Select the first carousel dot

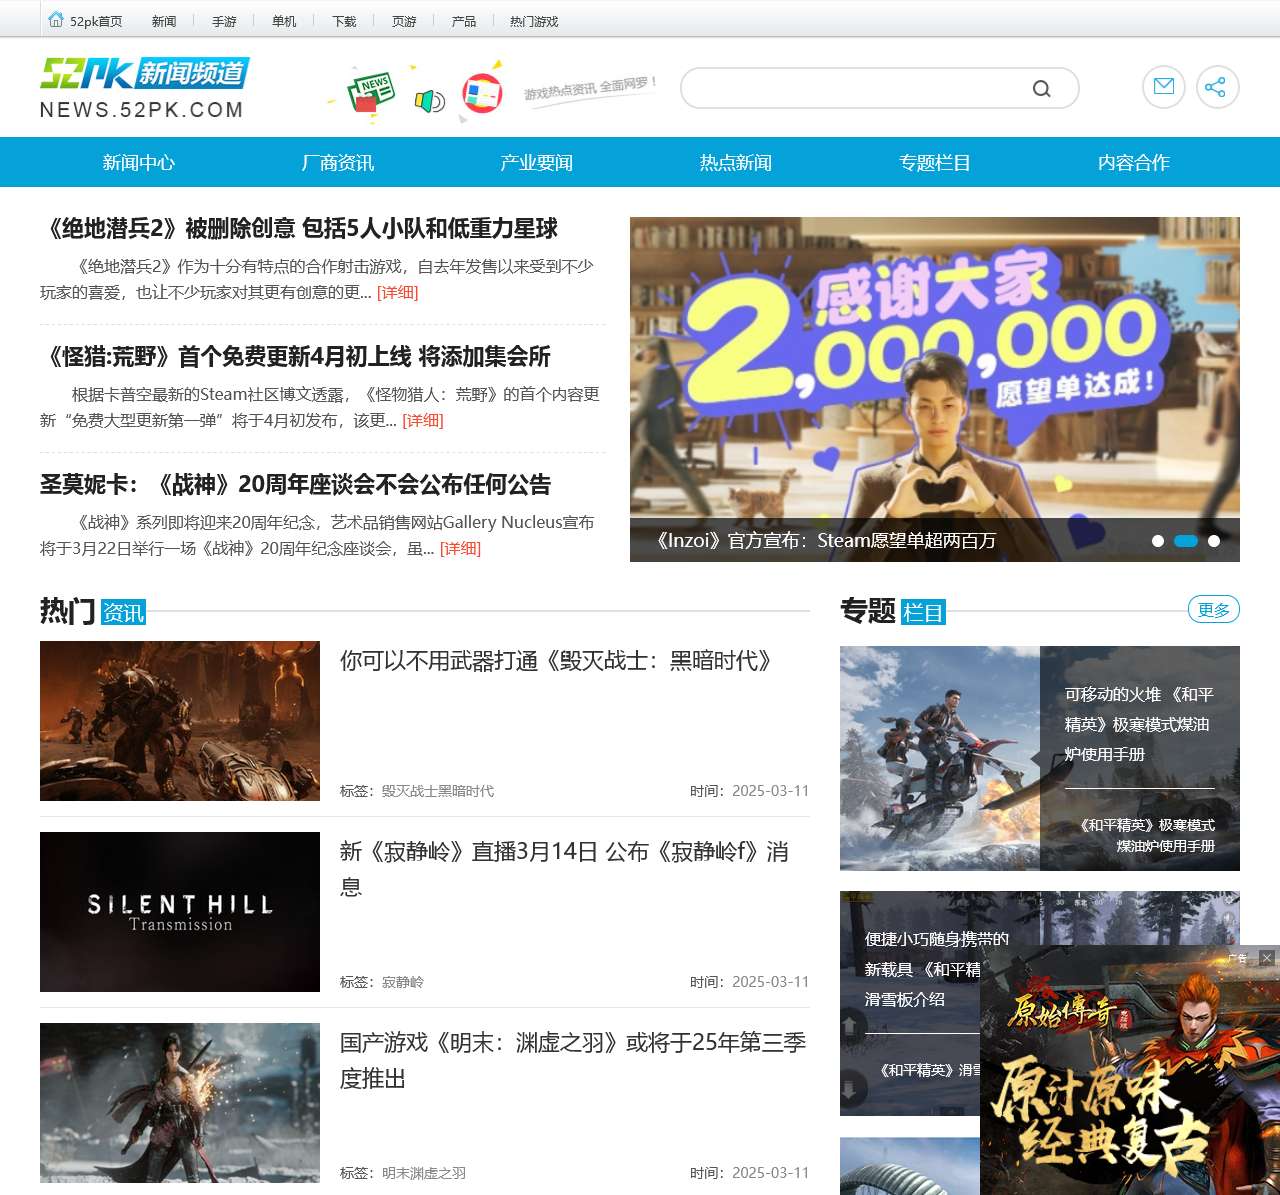coord(1158,541)
